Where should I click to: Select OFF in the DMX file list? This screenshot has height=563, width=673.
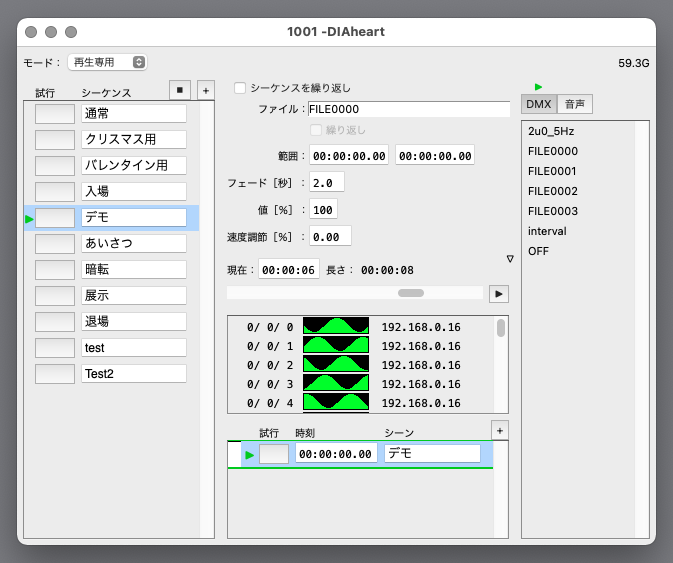538,251
